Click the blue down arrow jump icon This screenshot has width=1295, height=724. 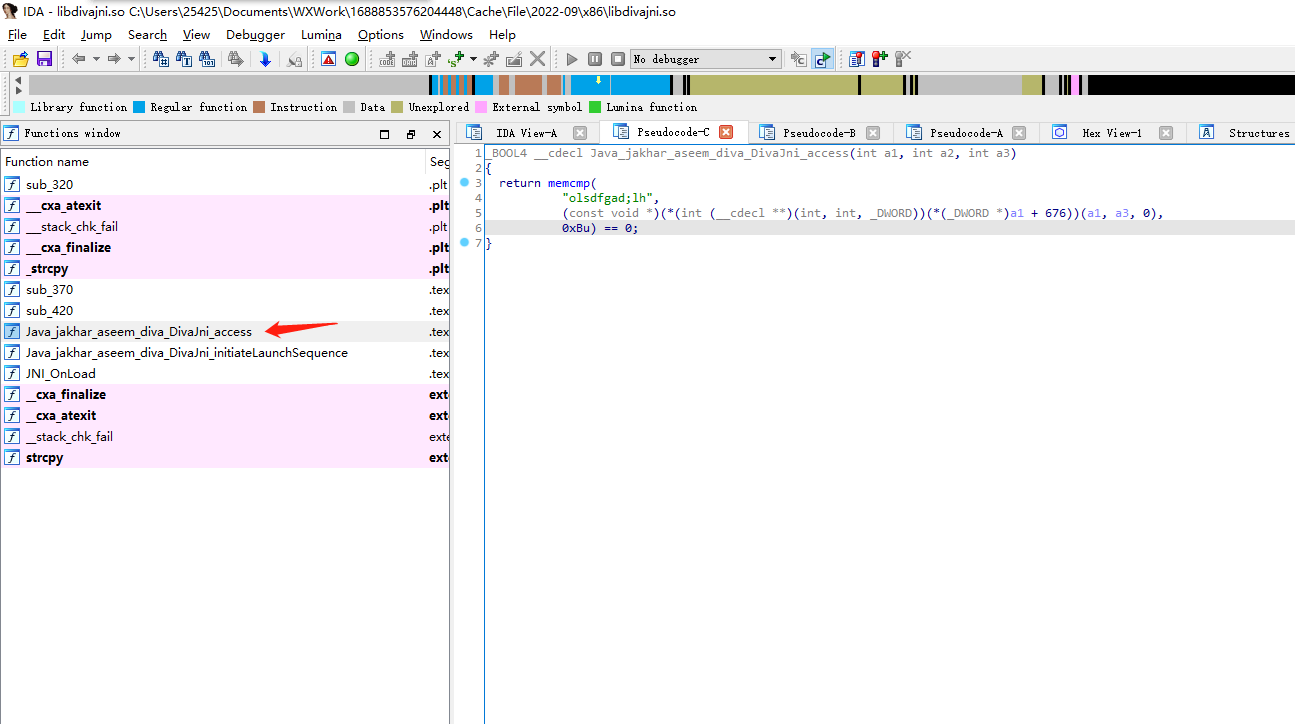coord(265,59)
